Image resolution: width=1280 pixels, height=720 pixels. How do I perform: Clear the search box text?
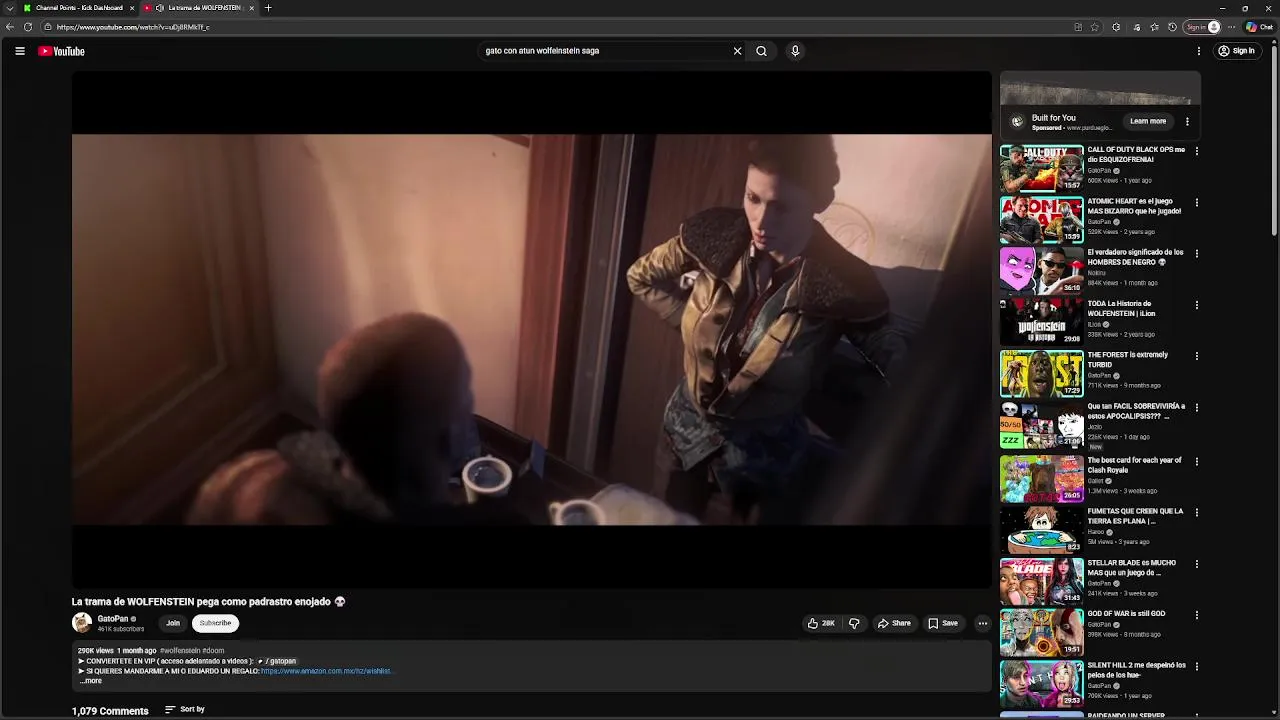(x=737, y=51)
